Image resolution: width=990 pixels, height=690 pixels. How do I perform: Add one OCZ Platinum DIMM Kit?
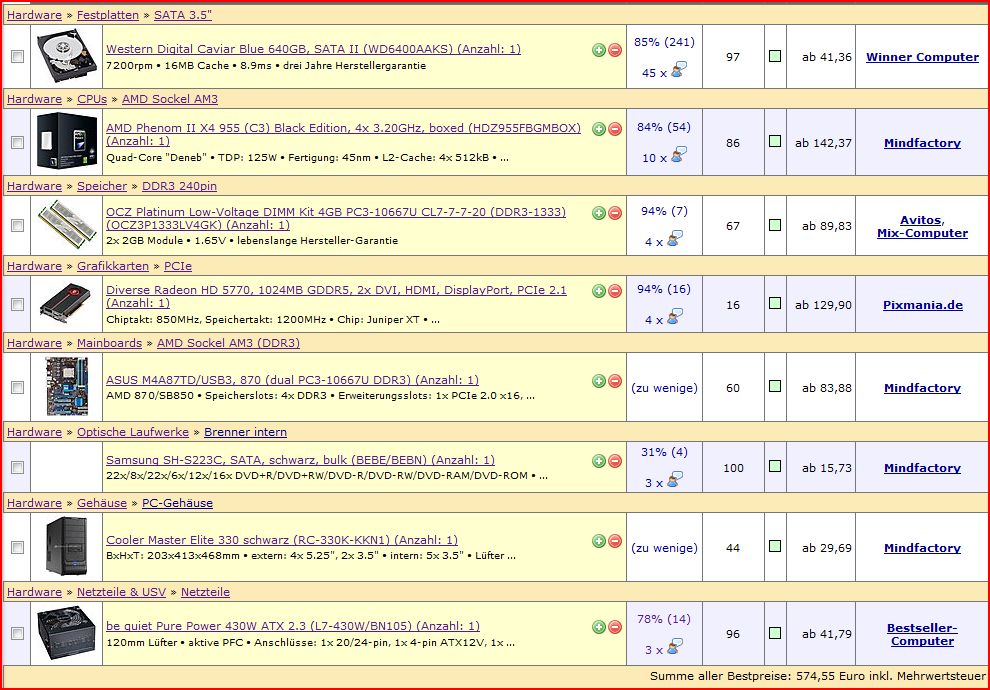[x=599, y=213]
